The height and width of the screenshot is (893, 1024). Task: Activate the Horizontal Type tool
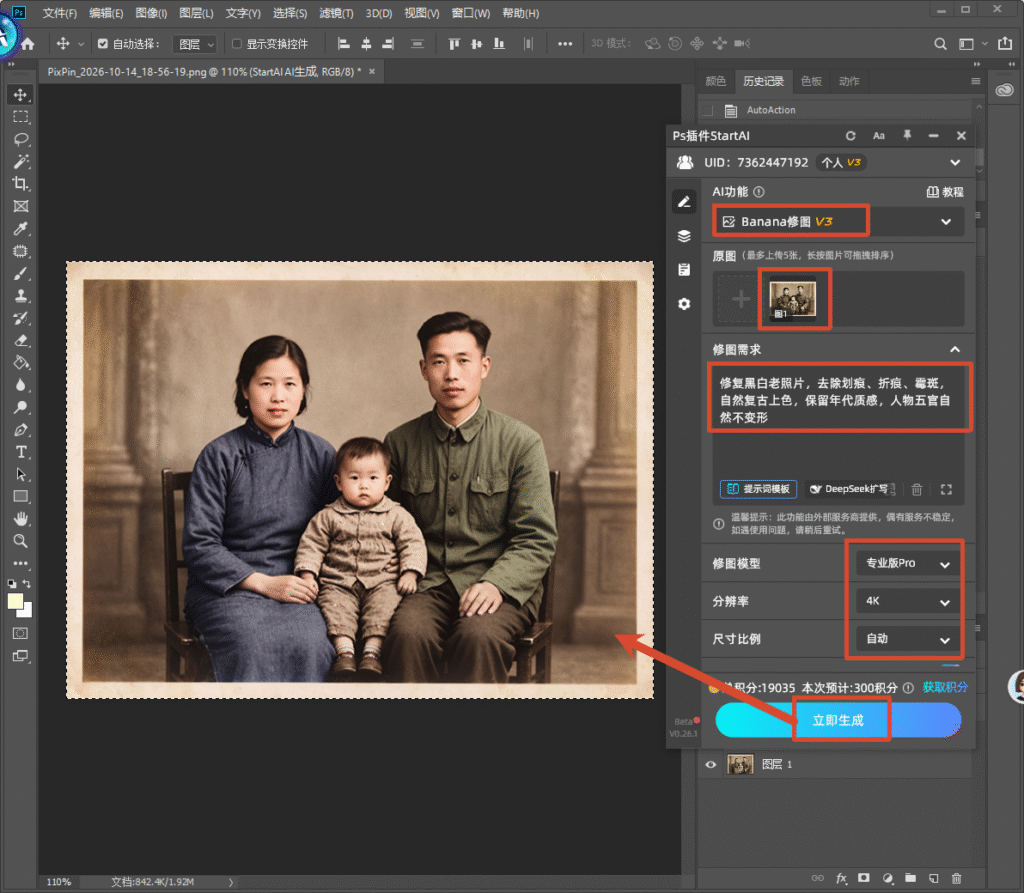20,452
